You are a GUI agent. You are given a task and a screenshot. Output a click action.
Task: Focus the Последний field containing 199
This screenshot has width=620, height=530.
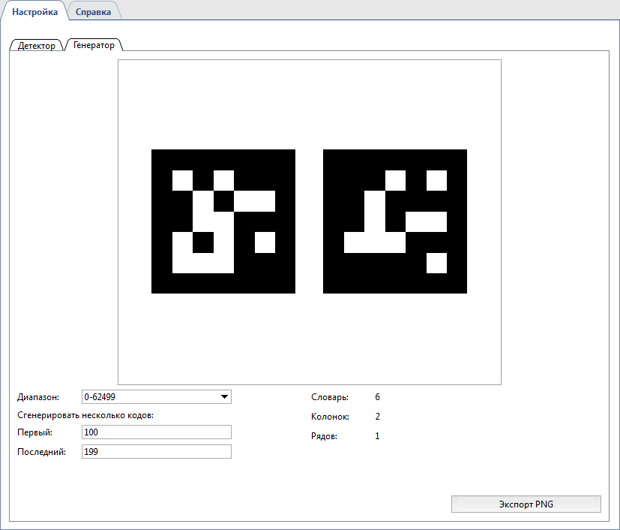[x=157, y=452]
